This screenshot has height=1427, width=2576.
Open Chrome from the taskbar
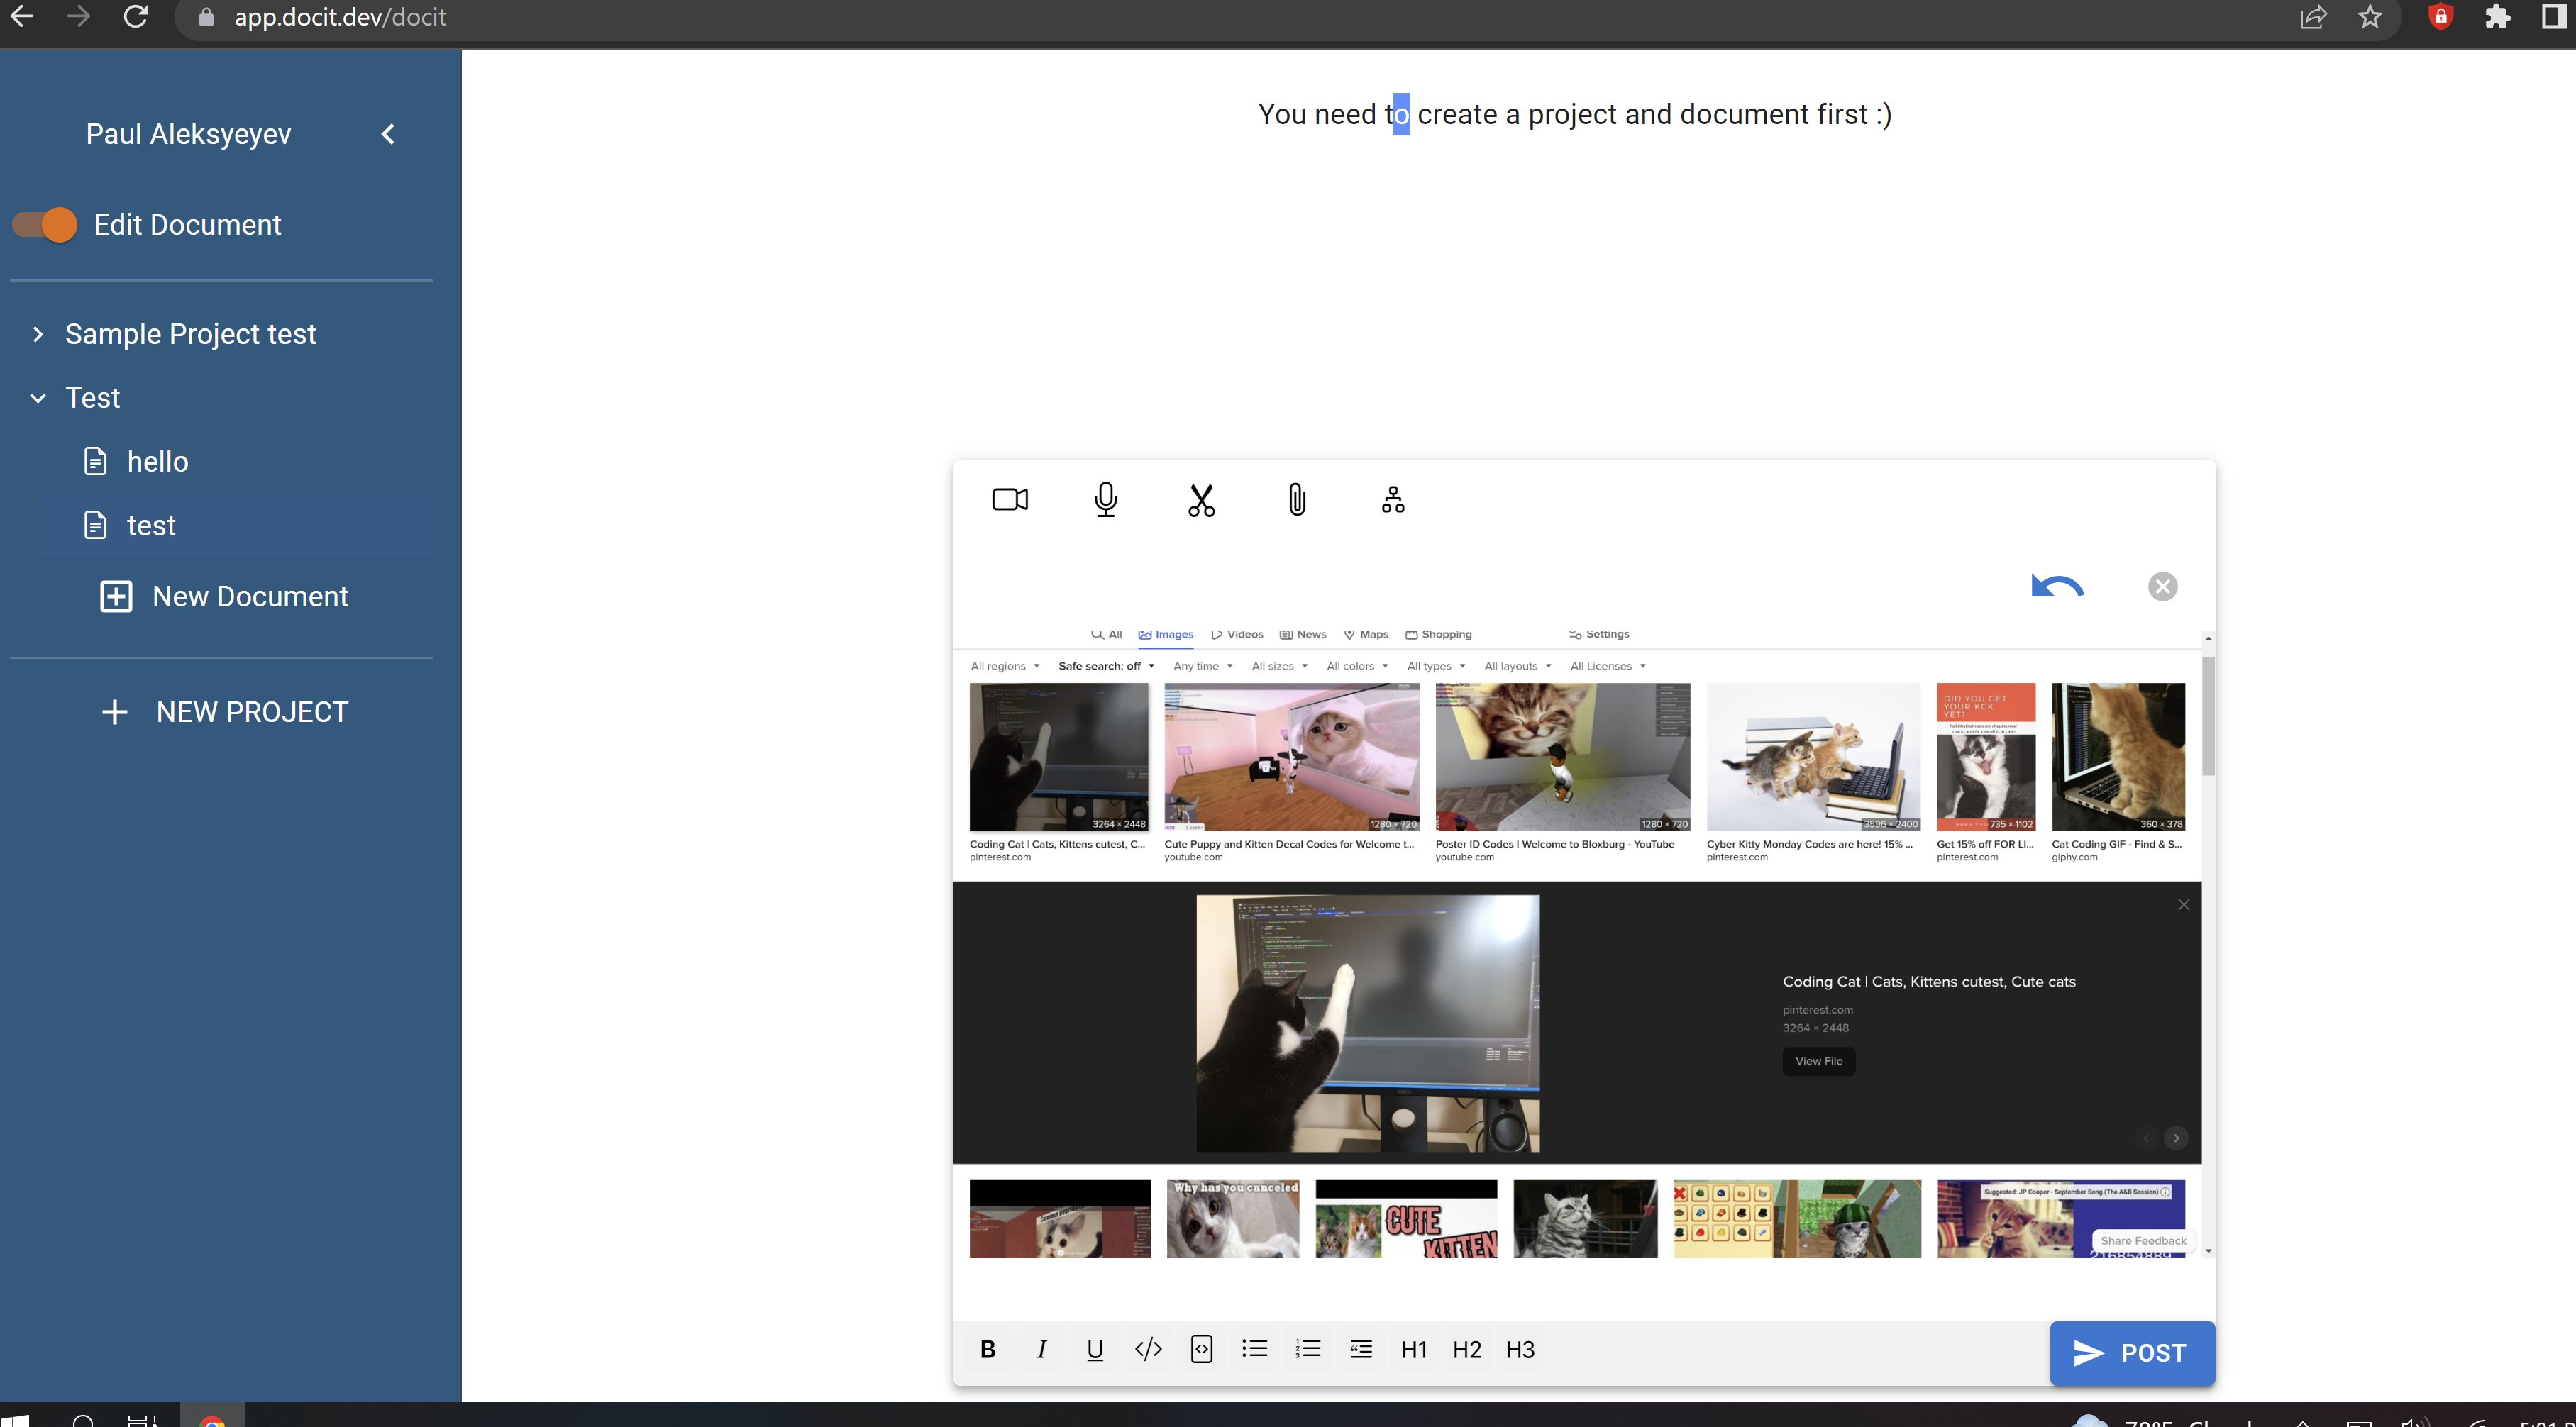(x=212, y=1419)
